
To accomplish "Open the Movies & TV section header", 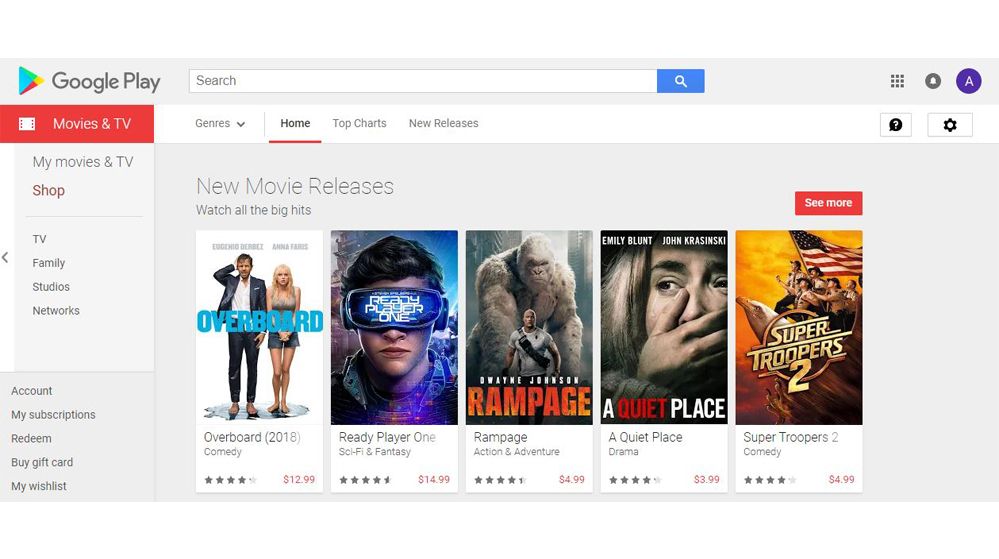I will pyautogui.click(x=77, y=124).
